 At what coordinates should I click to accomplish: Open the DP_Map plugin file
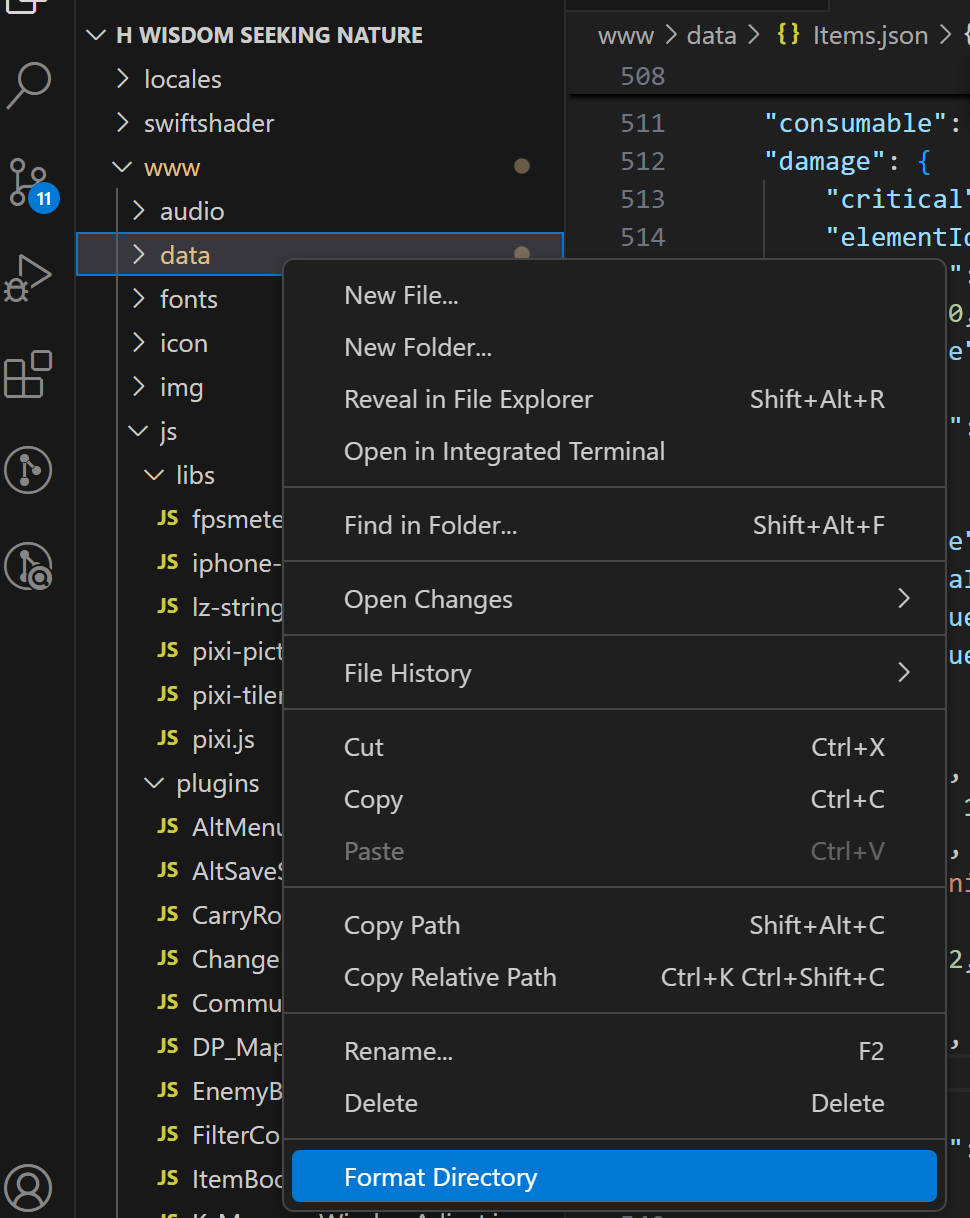[238, 1047]
